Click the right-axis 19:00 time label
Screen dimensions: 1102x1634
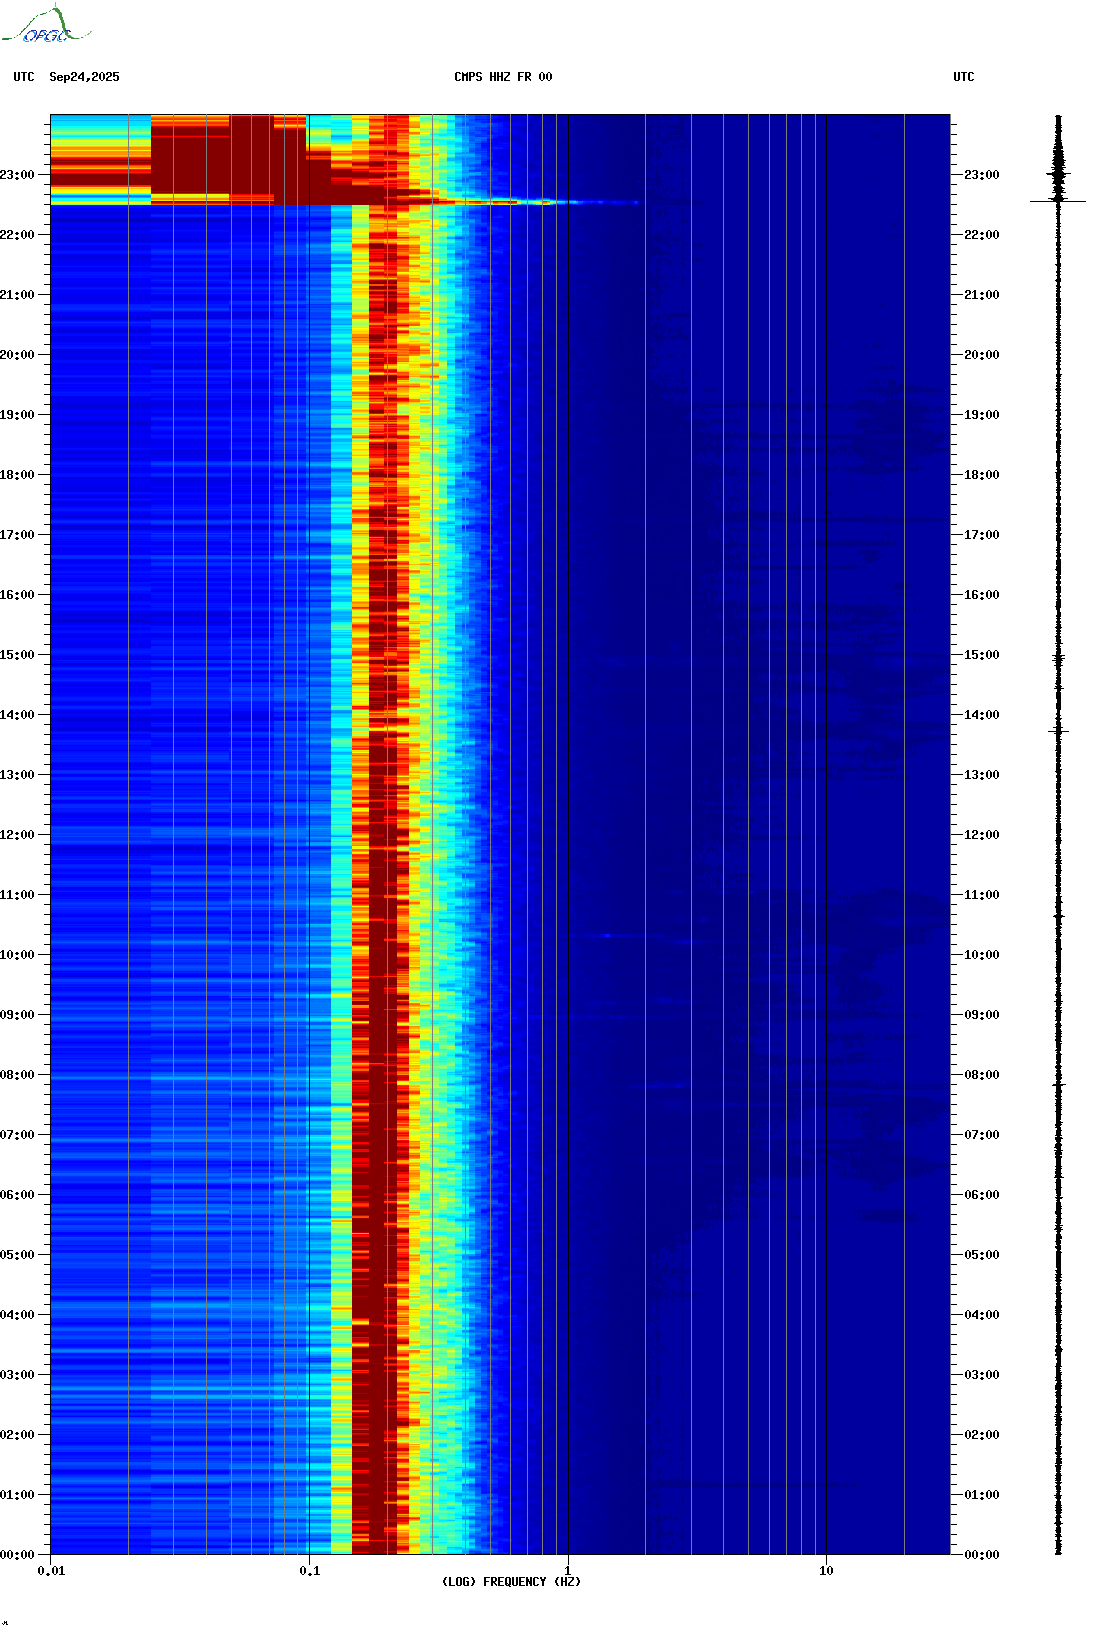point(982,415)
